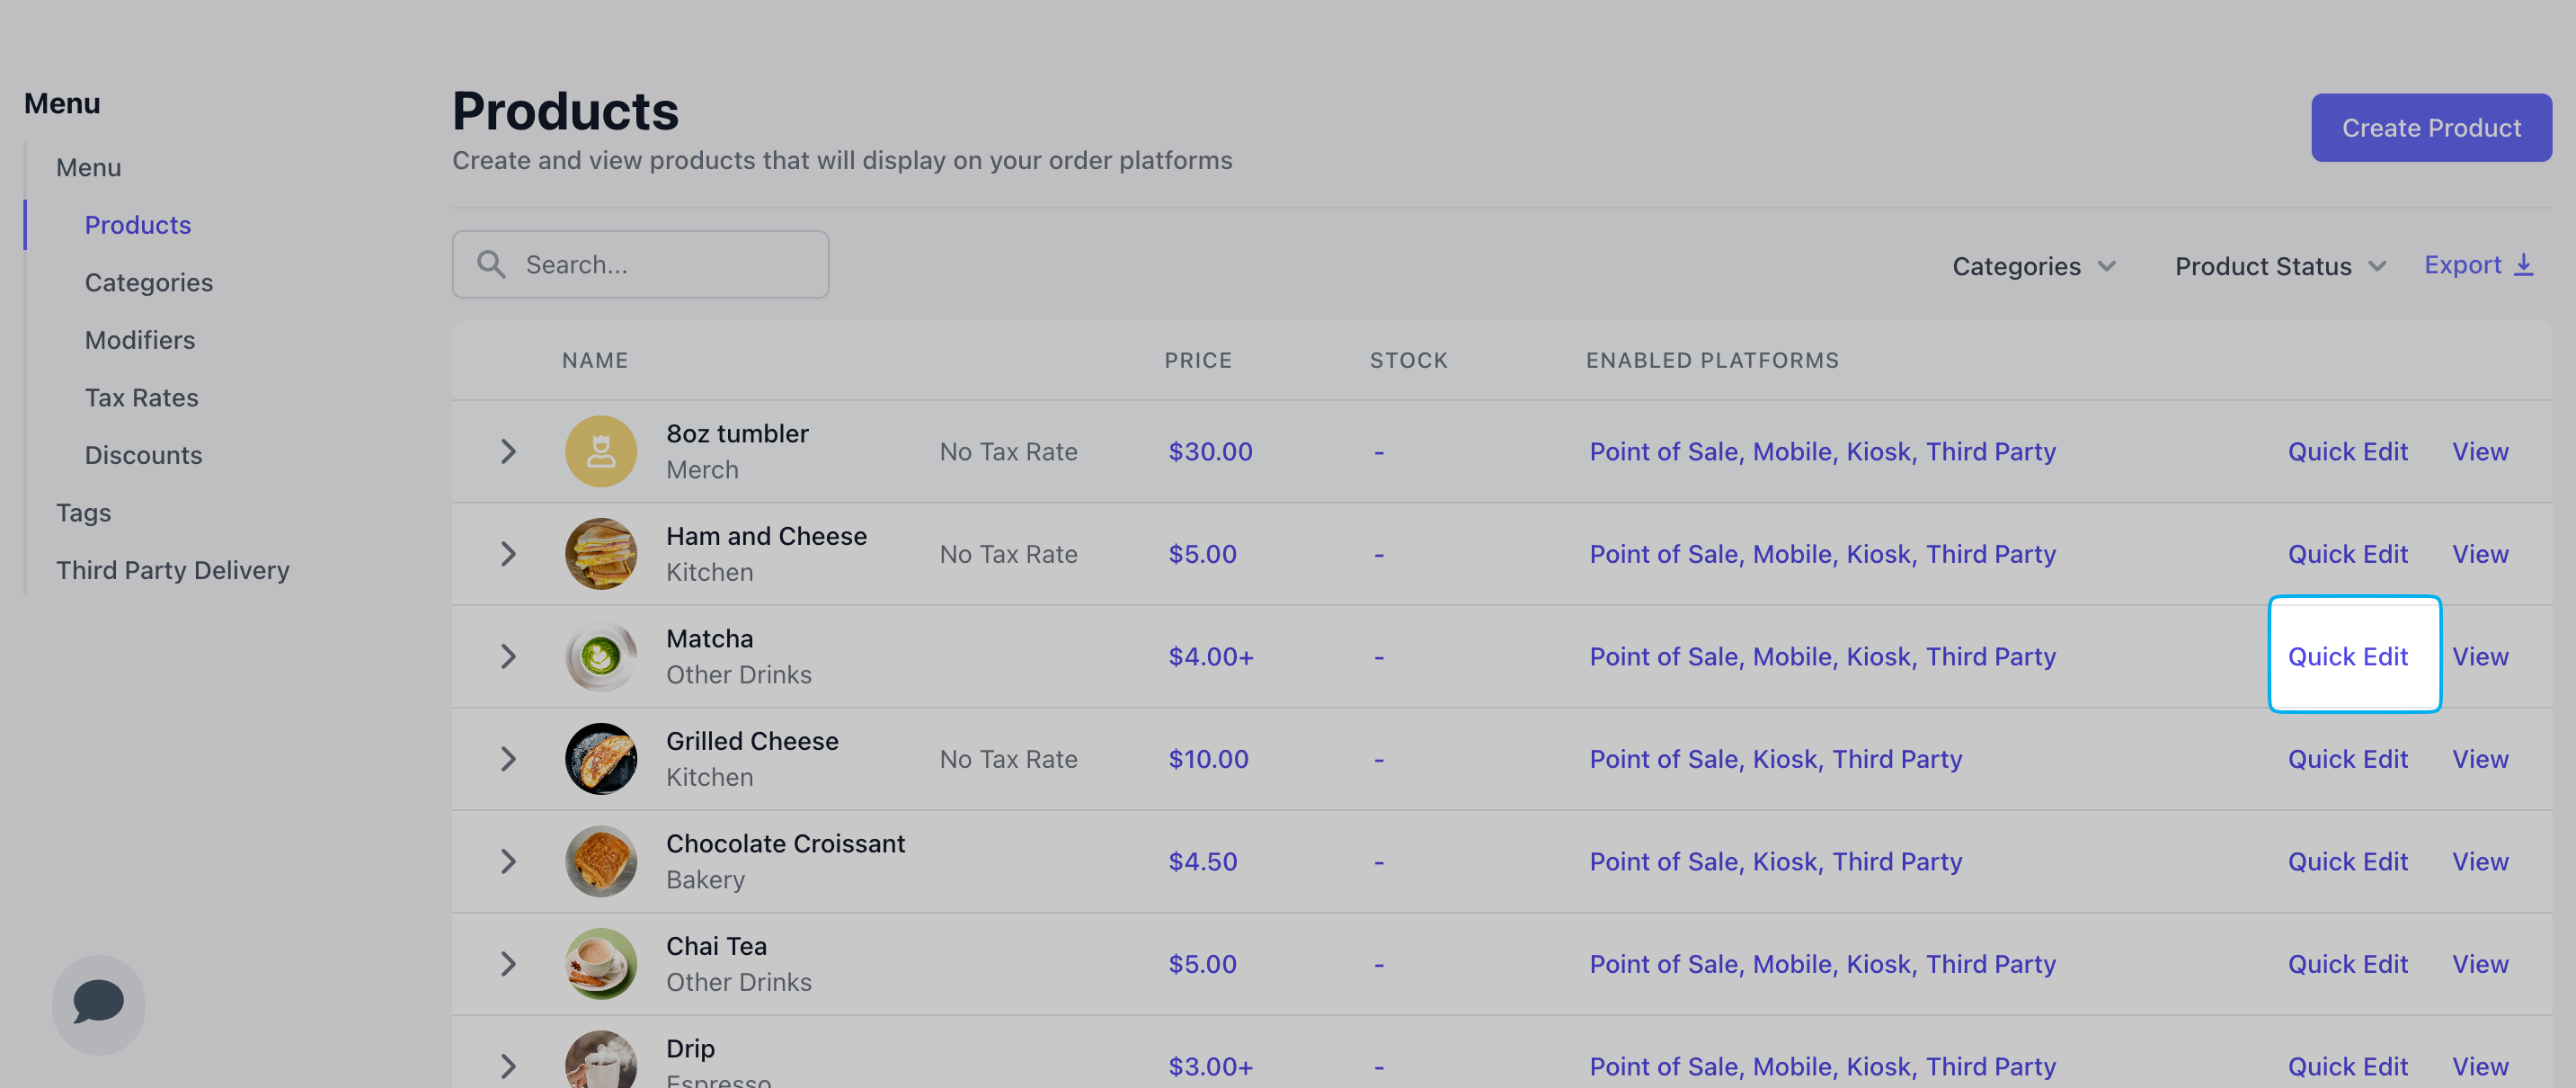Screen dimensions: 2576x1088
Task: View the Chocolate Croissant product
Action: click(2480, 861)
